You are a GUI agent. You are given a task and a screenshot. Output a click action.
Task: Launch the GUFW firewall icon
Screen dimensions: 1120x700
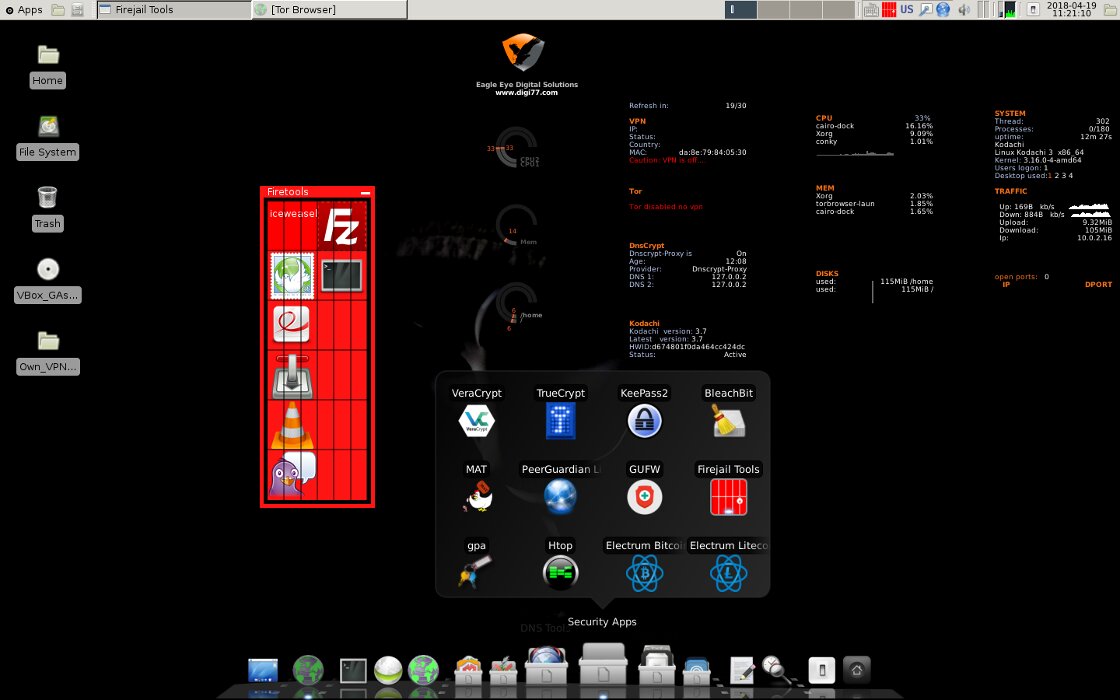tap(644, 497)
